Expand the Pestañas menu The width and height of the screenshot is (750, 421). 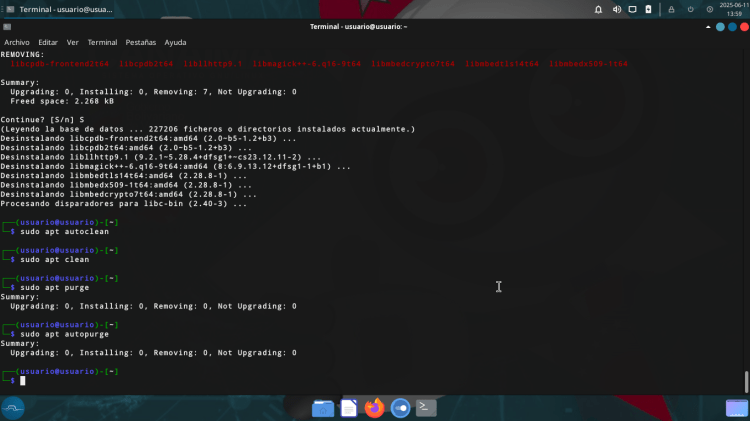click(140, 43)
